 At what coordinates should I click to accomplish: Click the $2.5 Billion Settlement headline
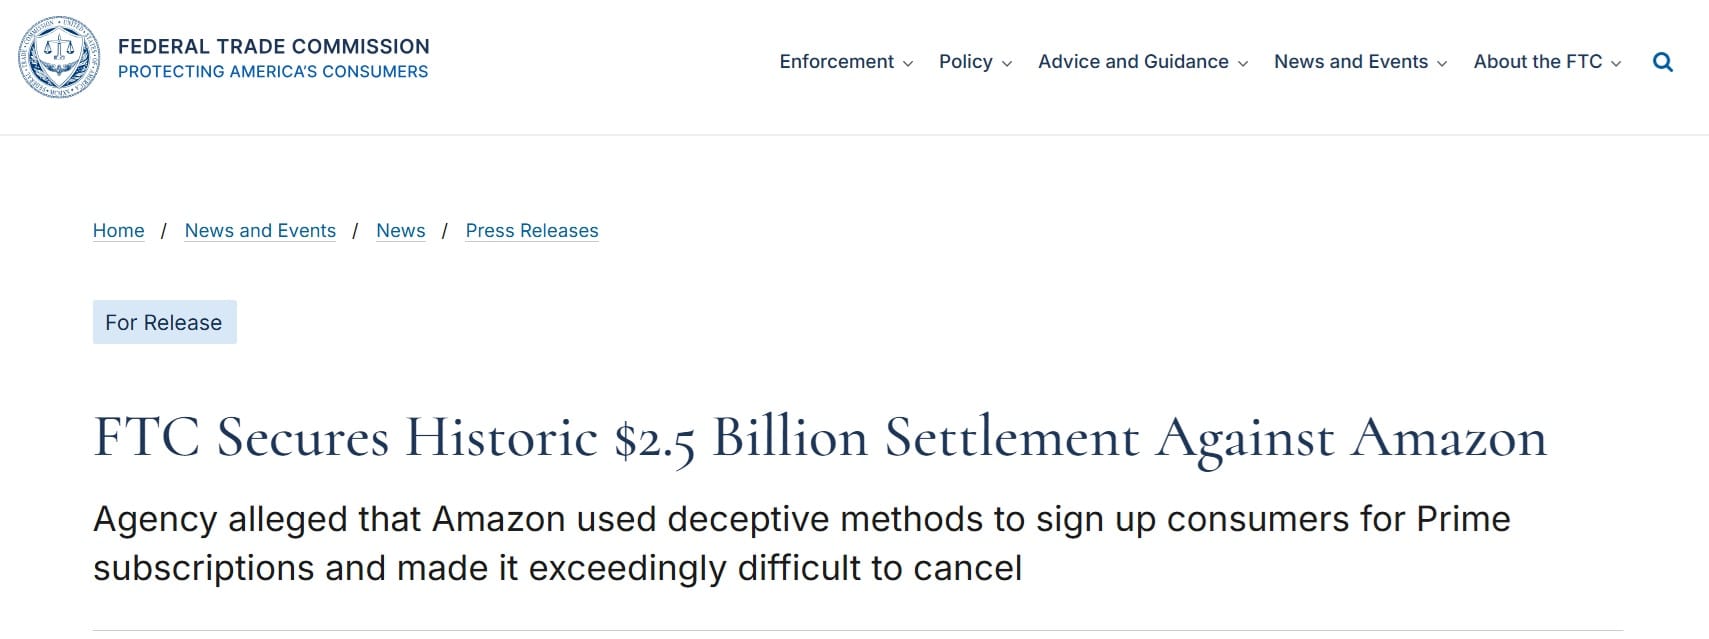(x=818, y=437)
